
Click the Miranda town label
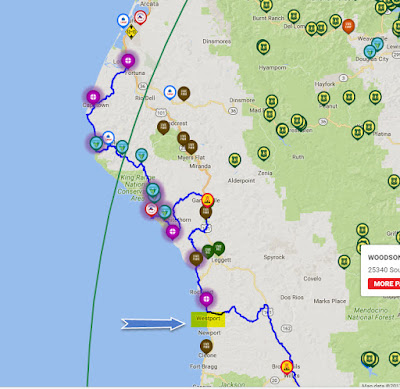tap(200, 166)
